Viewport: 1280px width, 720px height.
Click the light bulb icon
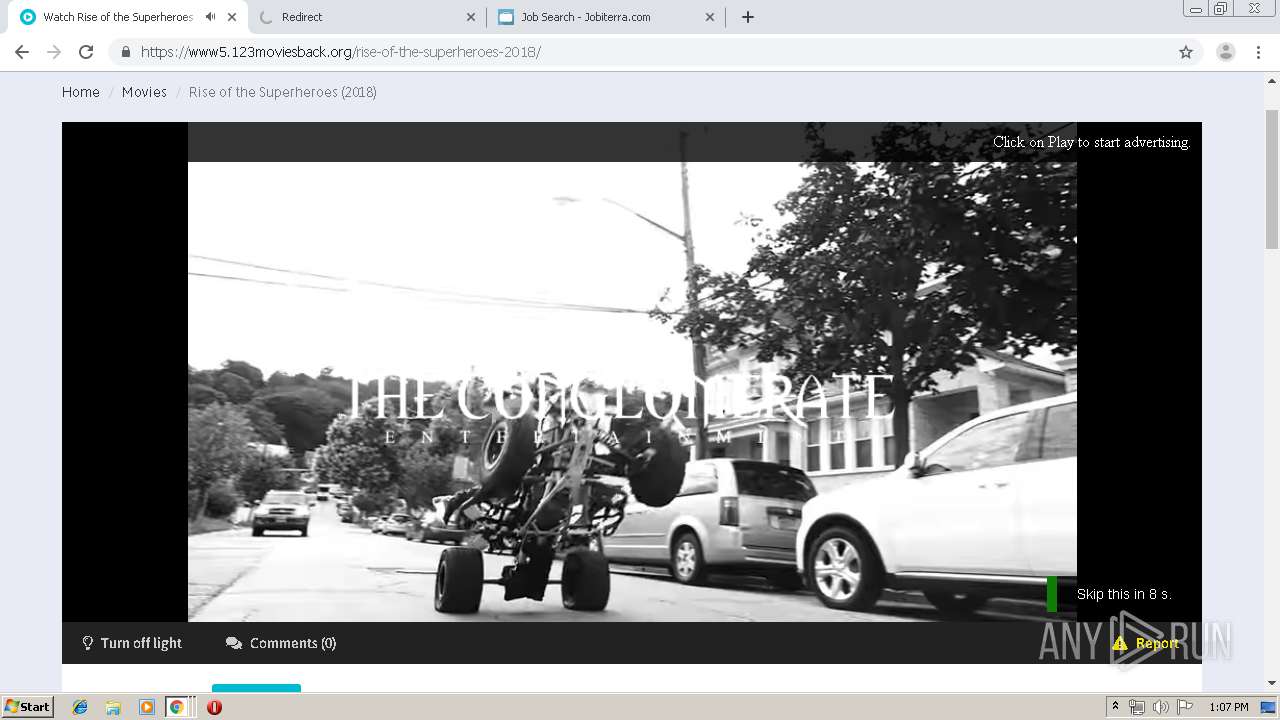pyautogui.click(x=88, y=643)
